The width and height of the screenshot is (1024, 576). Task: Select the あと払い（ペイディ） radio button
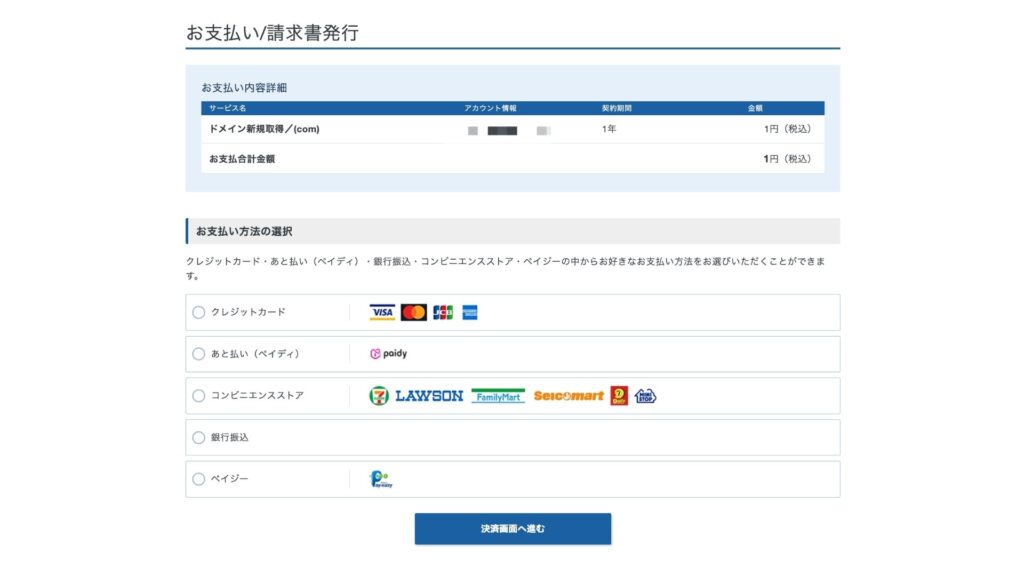[199, 354]
